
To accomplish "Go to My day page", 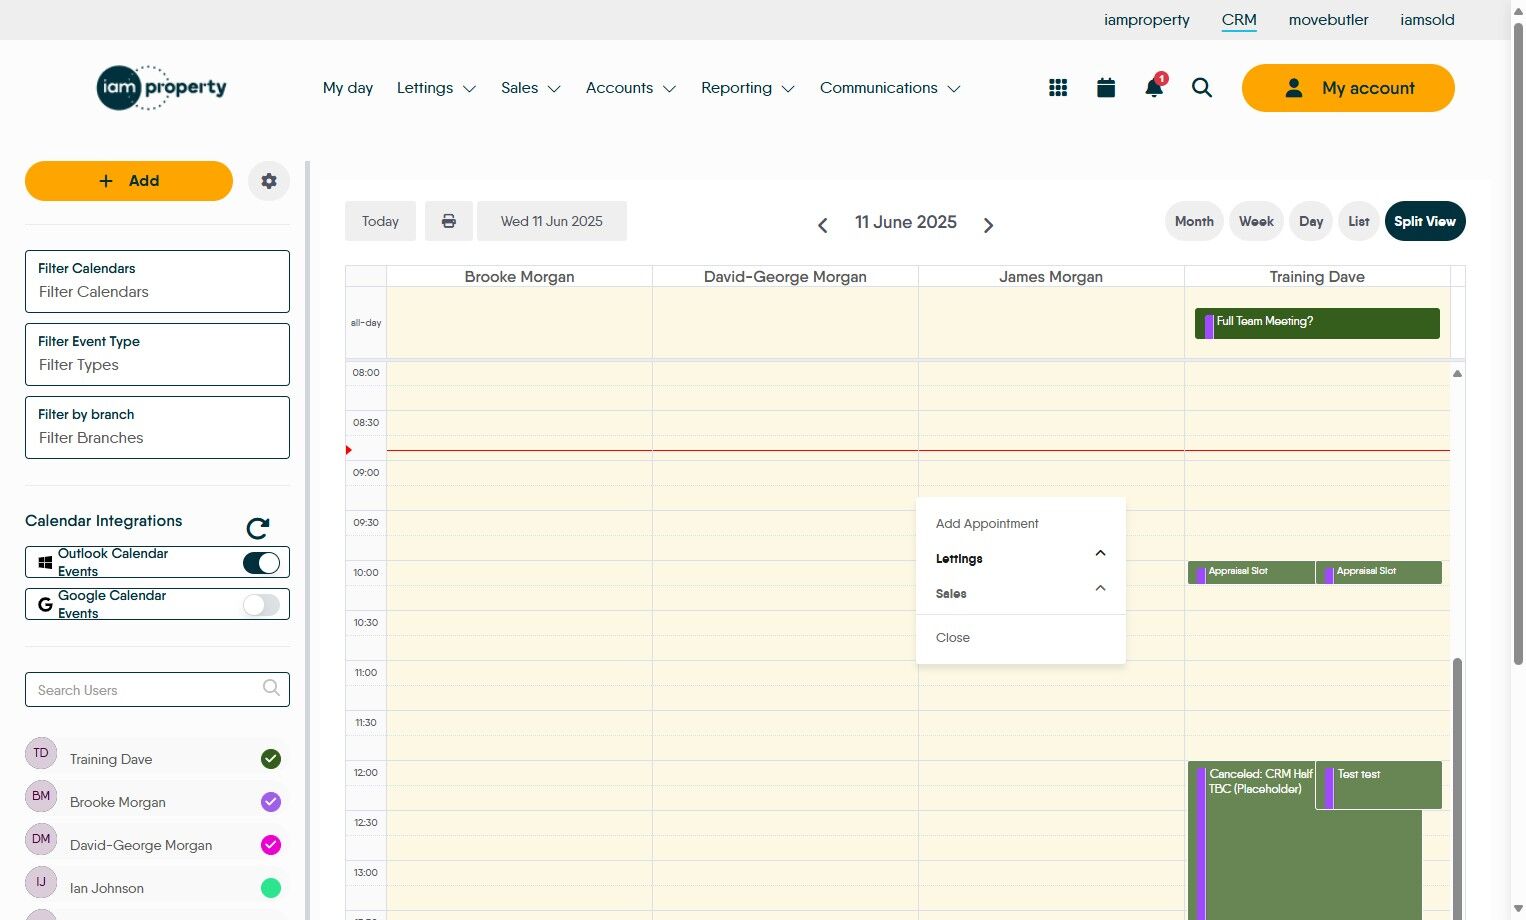I will [x=348, y=88].
